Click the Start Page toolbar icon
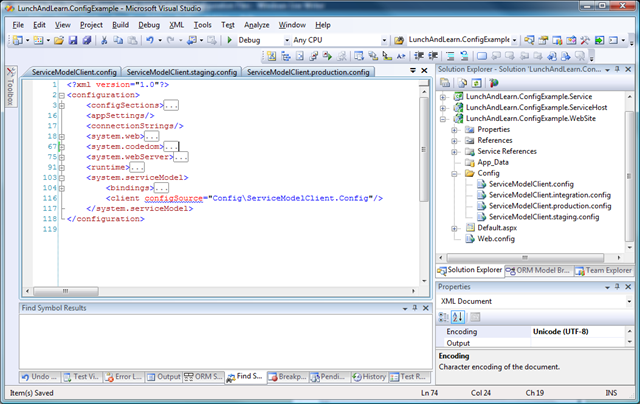This screenshot has height=404, width=640. point(599,40)
